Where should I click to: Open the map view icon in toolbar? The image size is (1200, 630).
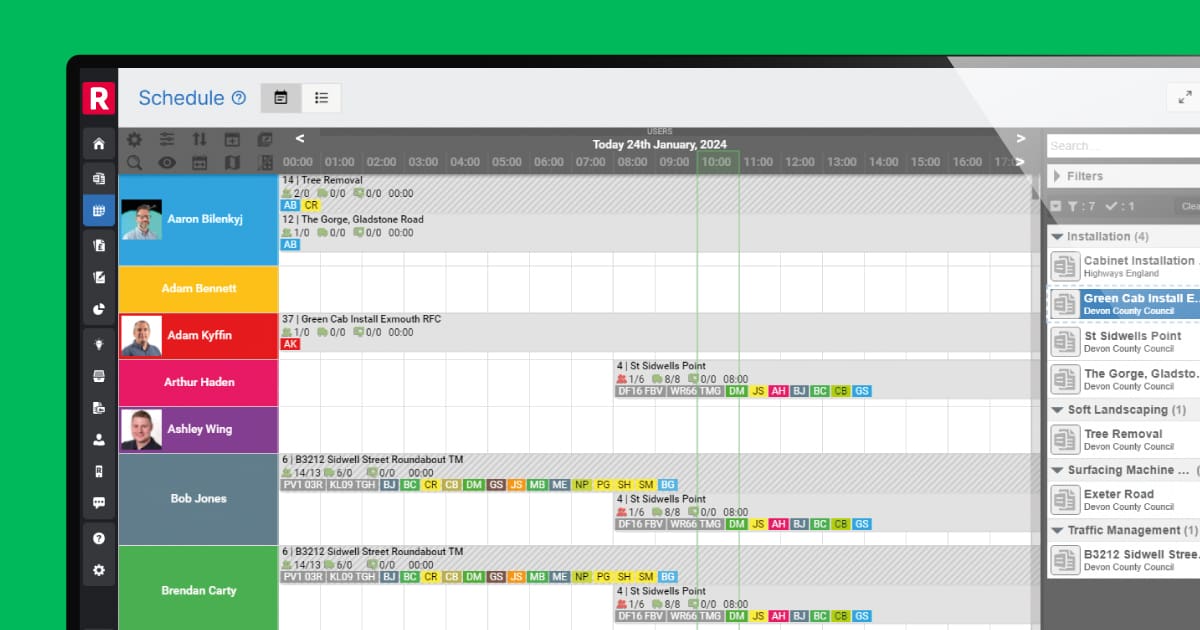[x=232, y=162]
